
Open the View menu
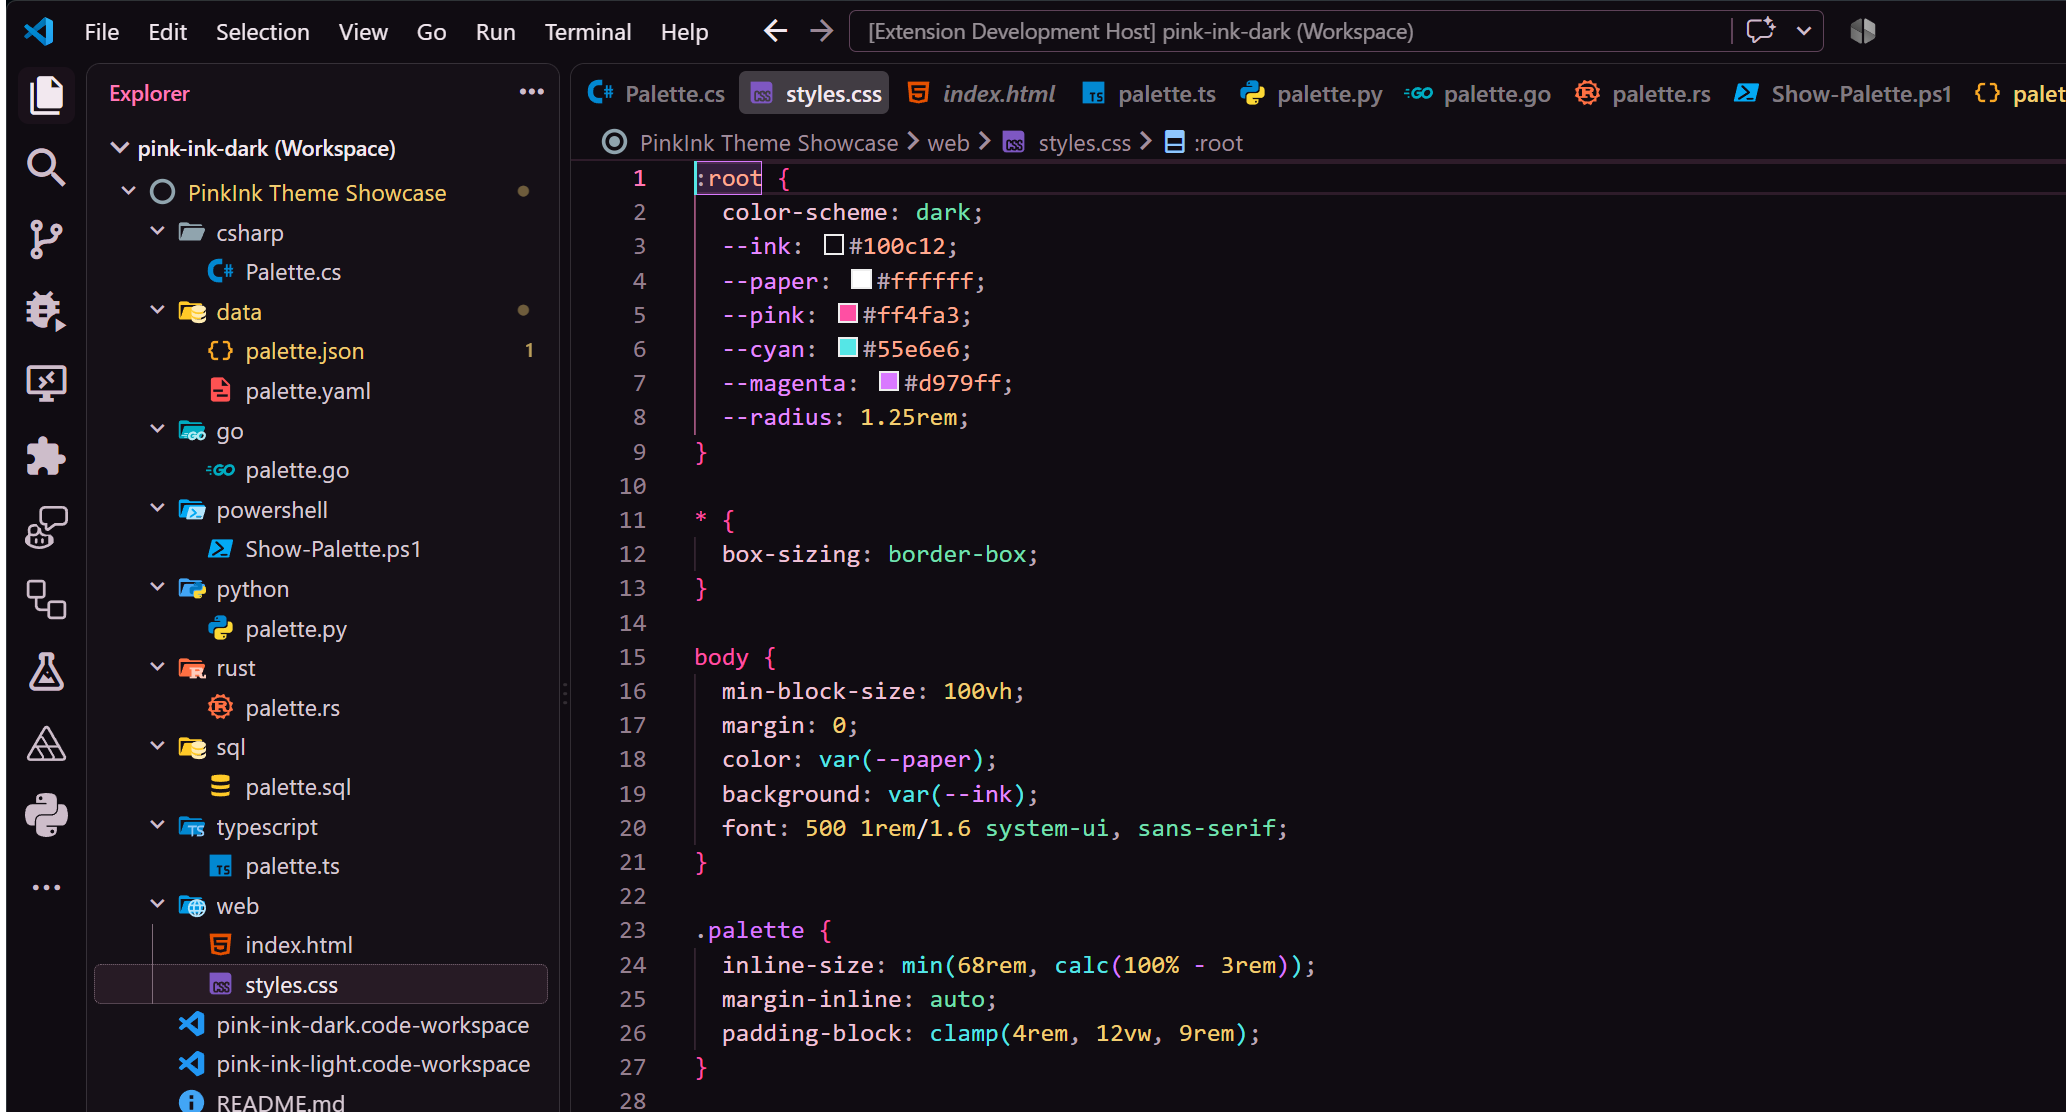pos(363,32)
